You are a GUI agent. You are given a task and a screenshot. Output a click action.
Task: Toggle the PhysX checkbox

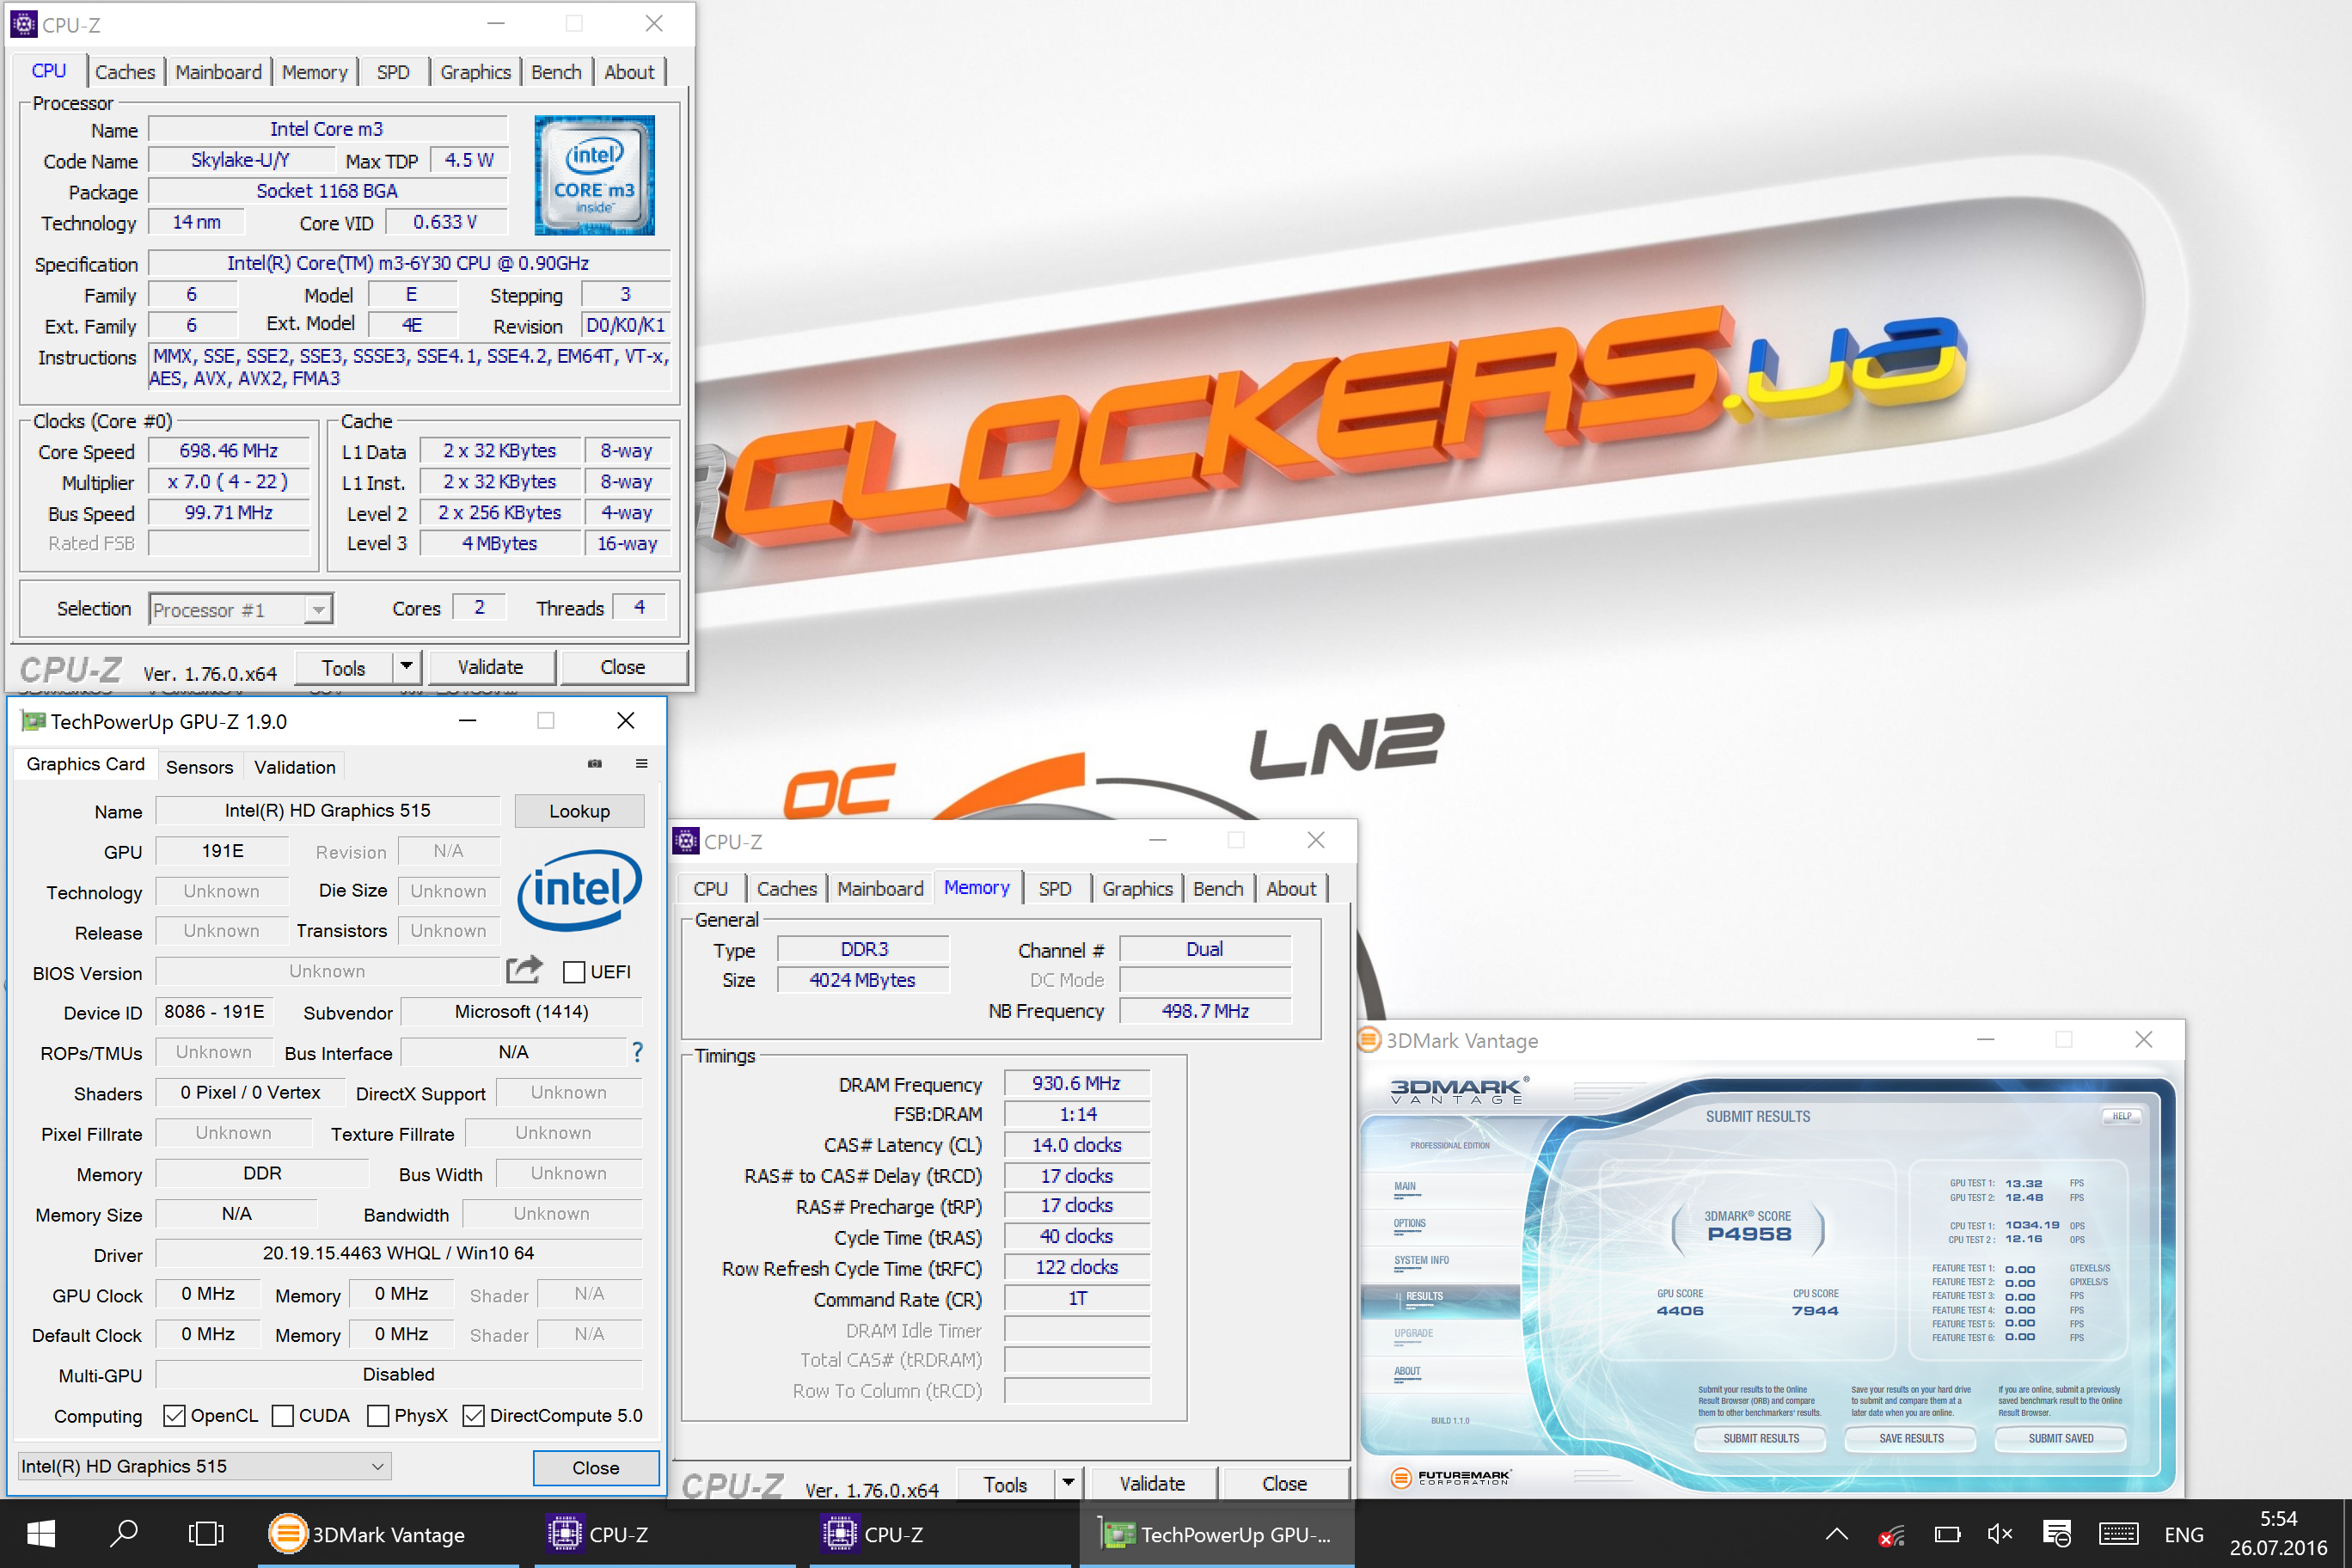378,1415
